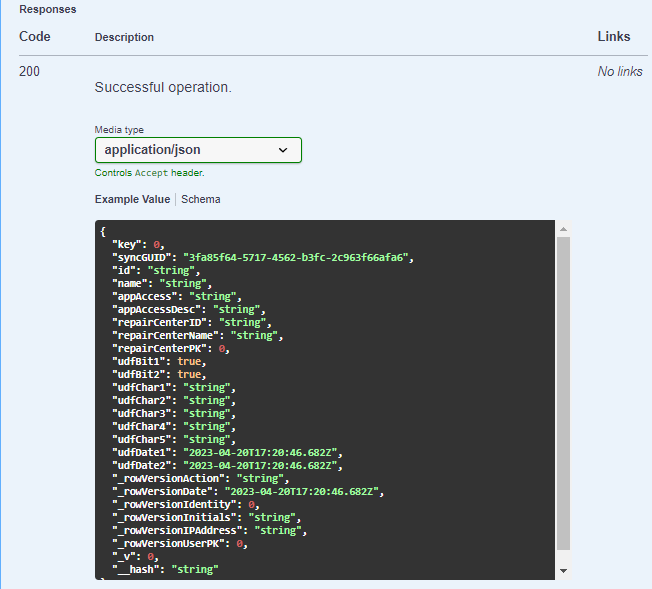The height and width of the screenshot is (589, 652).
Task: Click the "udfChar1" line
Action: tap(174, 387)
